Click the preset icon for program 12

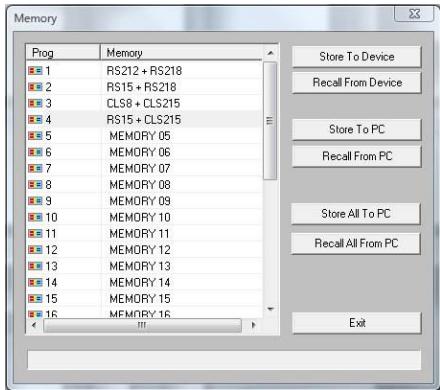35,250
